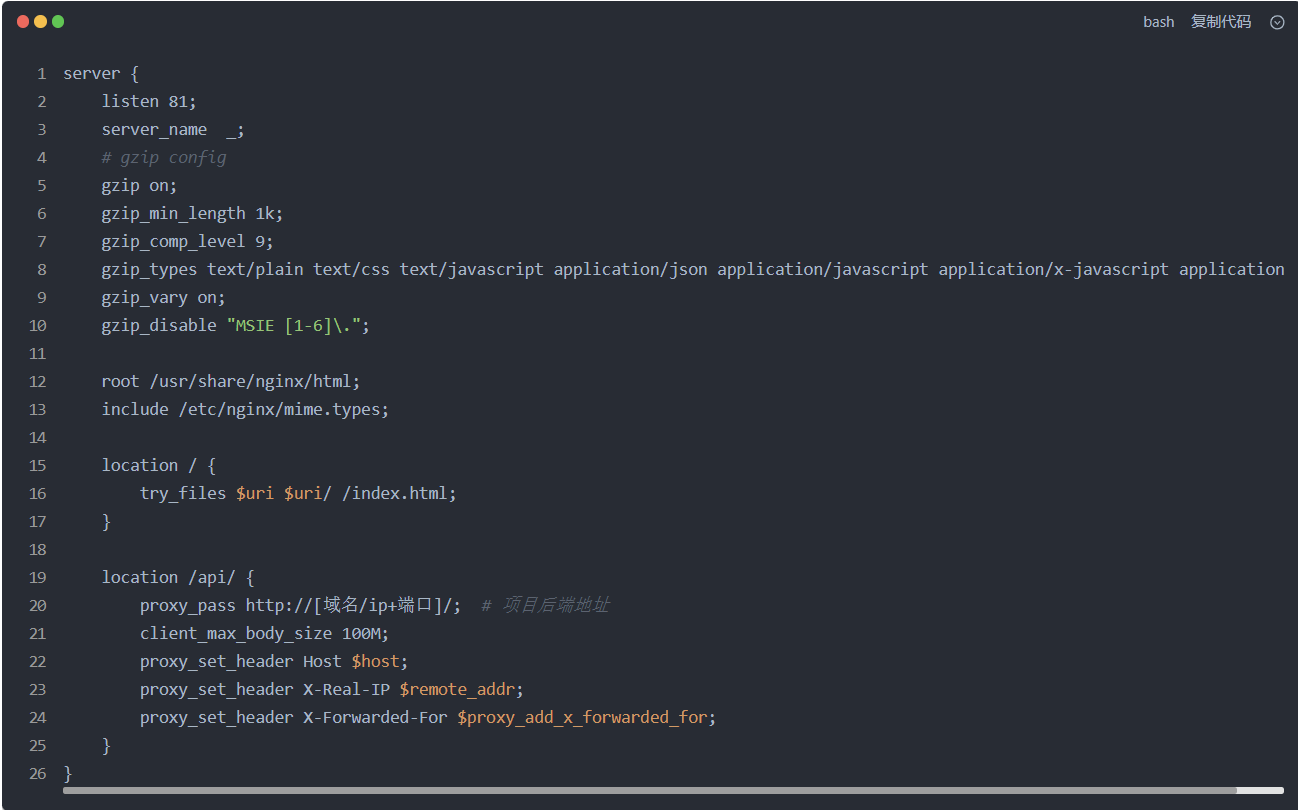
Task: Click line number 1
Action: click(x=42, y=74)
